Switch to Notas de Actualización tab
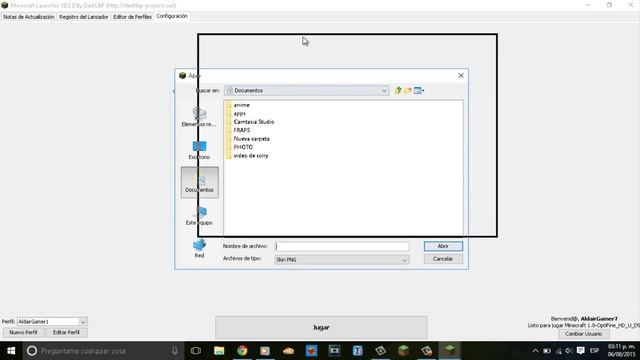 click(x=29, y=17)
